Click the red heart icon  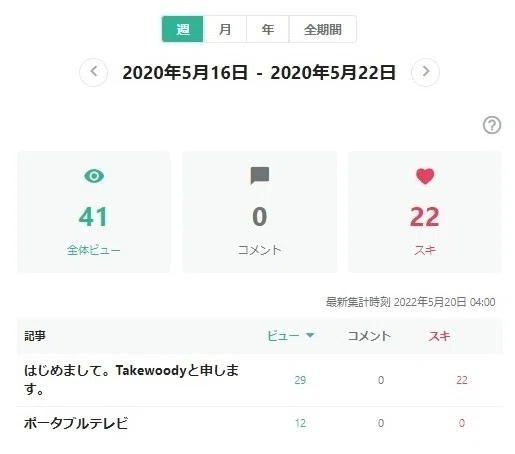(425, 176)
